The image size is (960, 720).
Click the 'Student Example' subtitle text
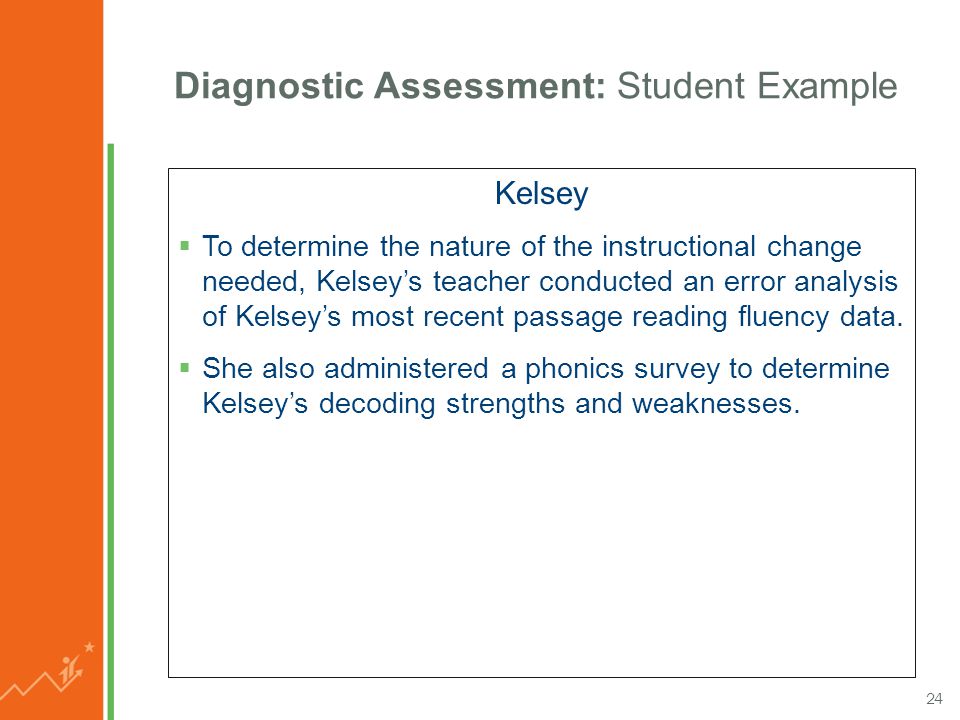[757, 86]
